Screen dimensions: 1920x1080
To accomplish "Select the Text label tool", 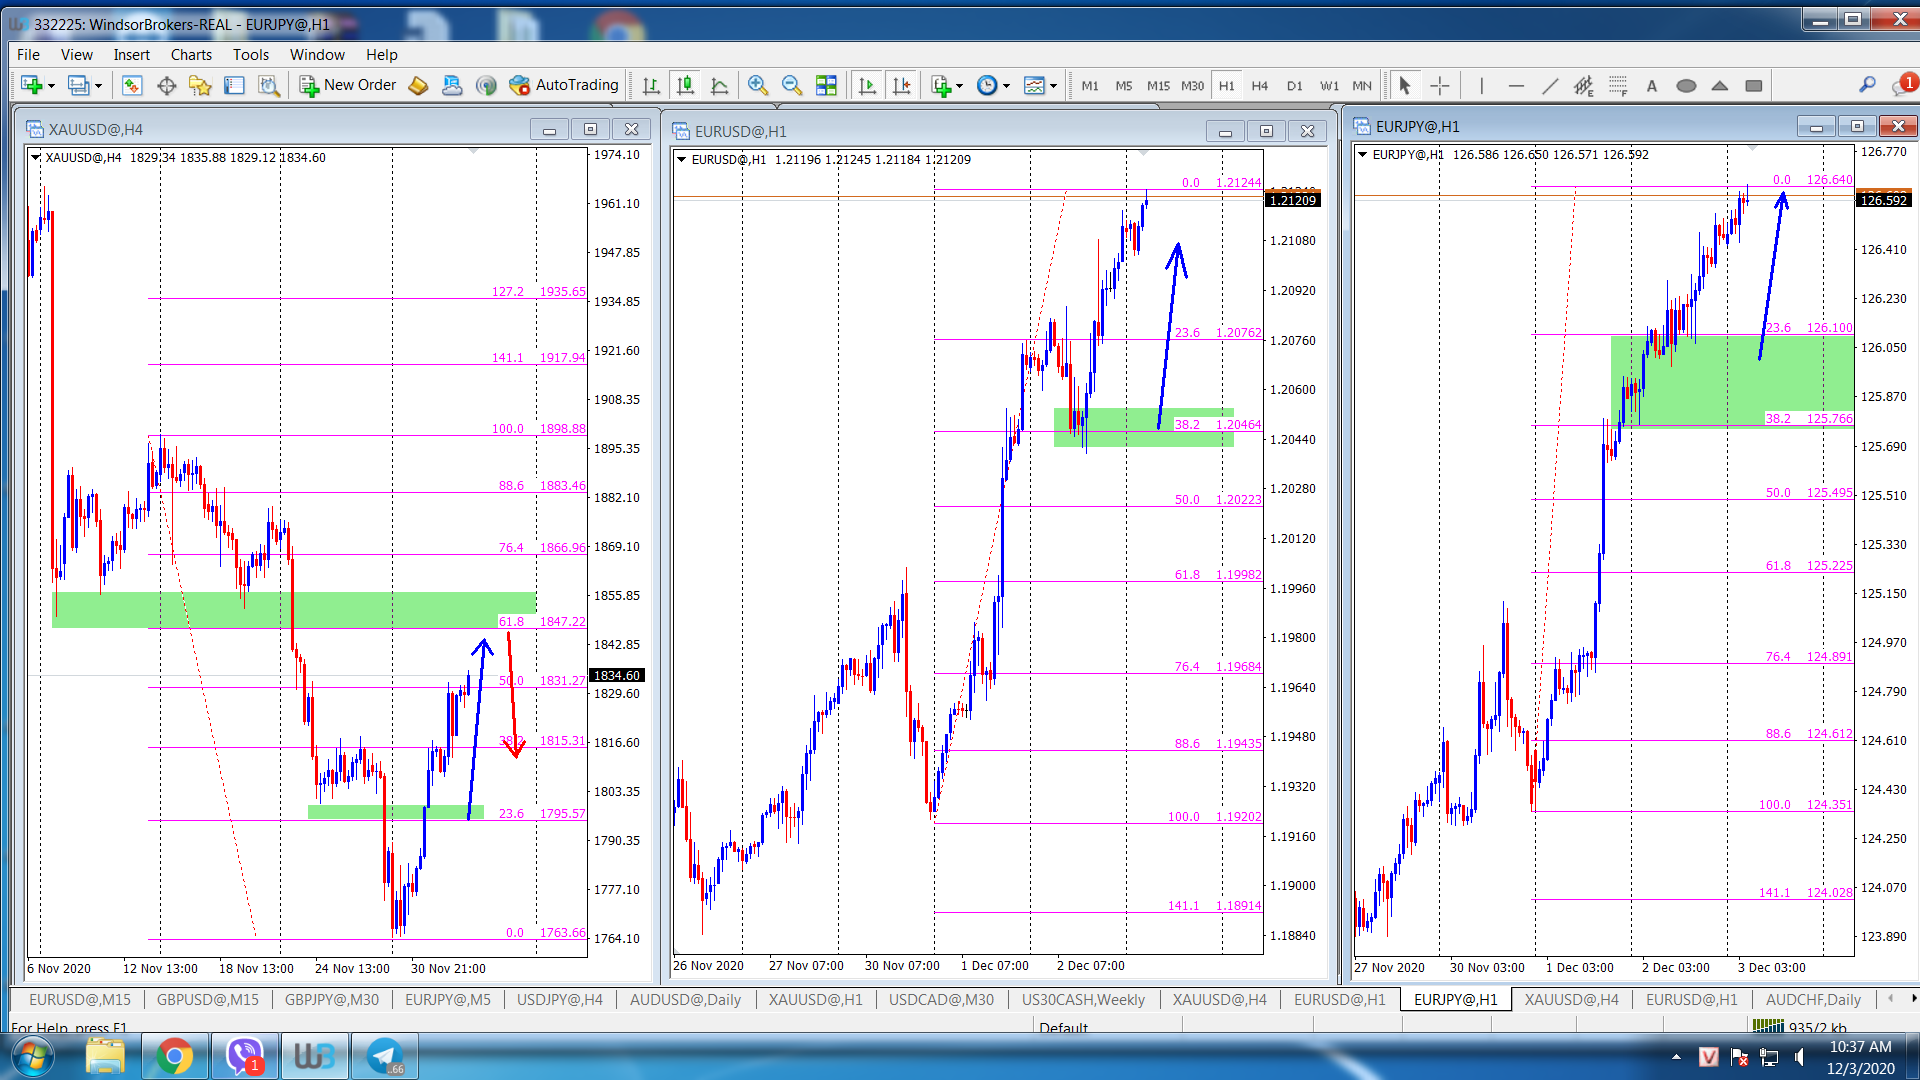I will [x=1652, y=86].
